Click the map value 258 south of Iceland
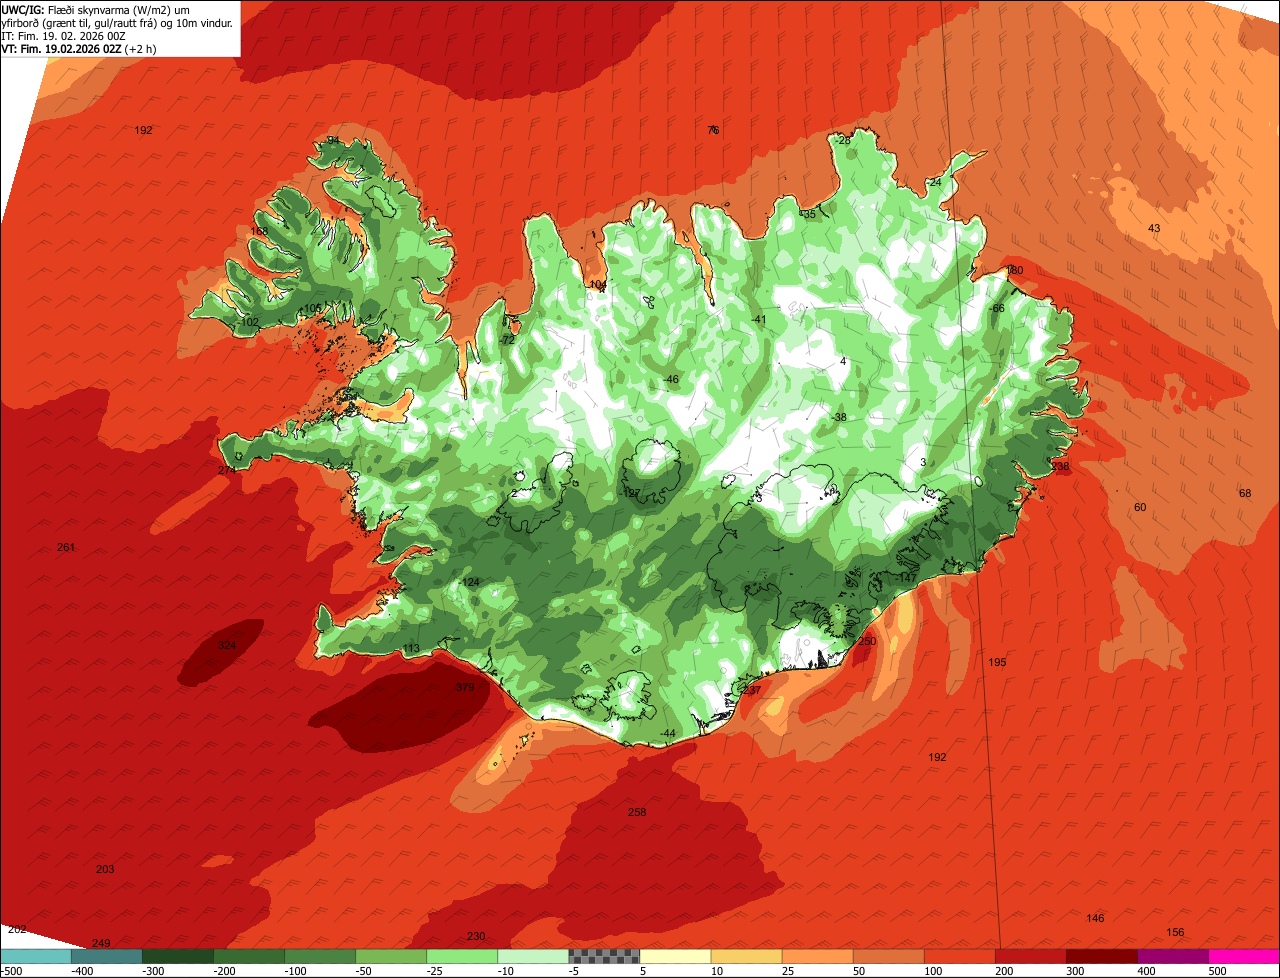 click(x=637, y=812)
